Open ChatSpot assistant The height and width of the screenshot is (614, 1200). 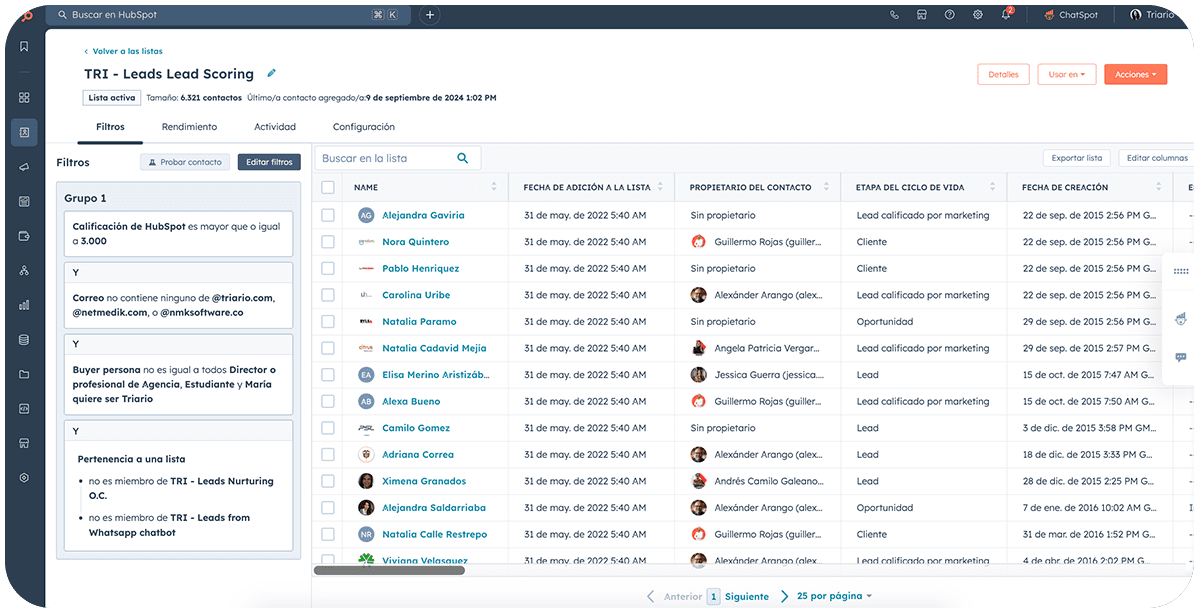point(1071,15)
